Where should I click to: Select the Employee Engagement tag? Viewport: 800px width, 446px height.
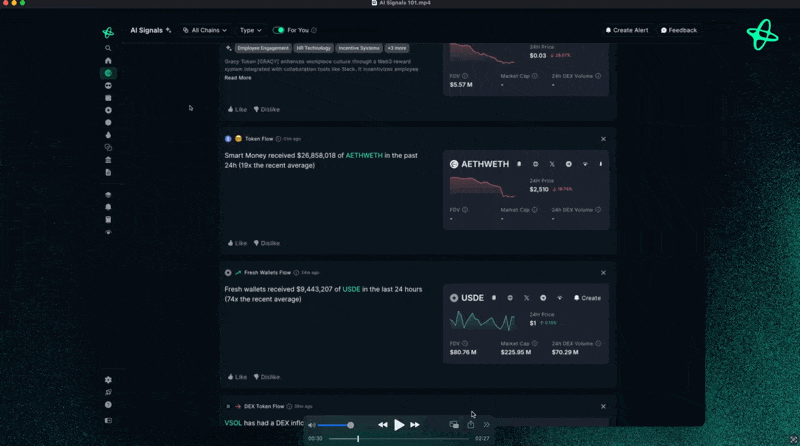tap(263, 48)
